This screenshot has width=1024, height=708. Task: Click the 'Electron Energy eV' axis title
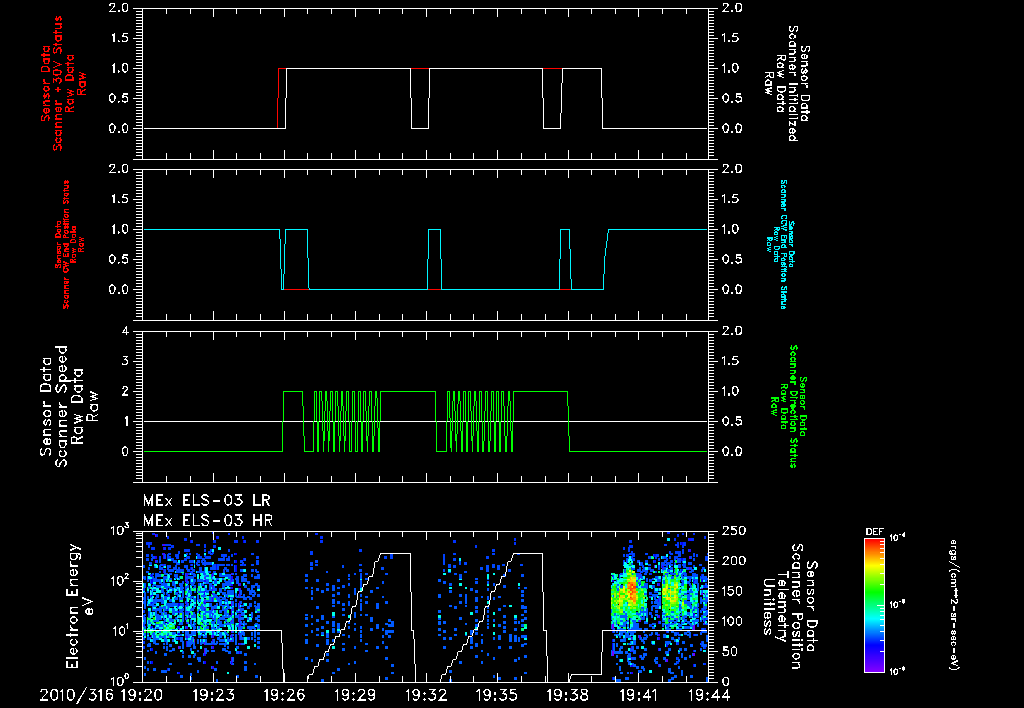81,606
